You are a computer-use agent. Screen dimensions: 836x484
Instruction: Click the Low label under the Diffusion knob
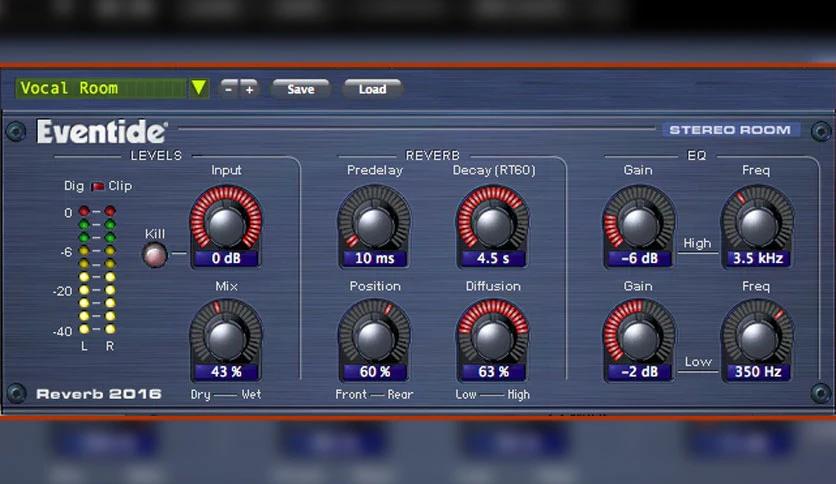point(465,394)
